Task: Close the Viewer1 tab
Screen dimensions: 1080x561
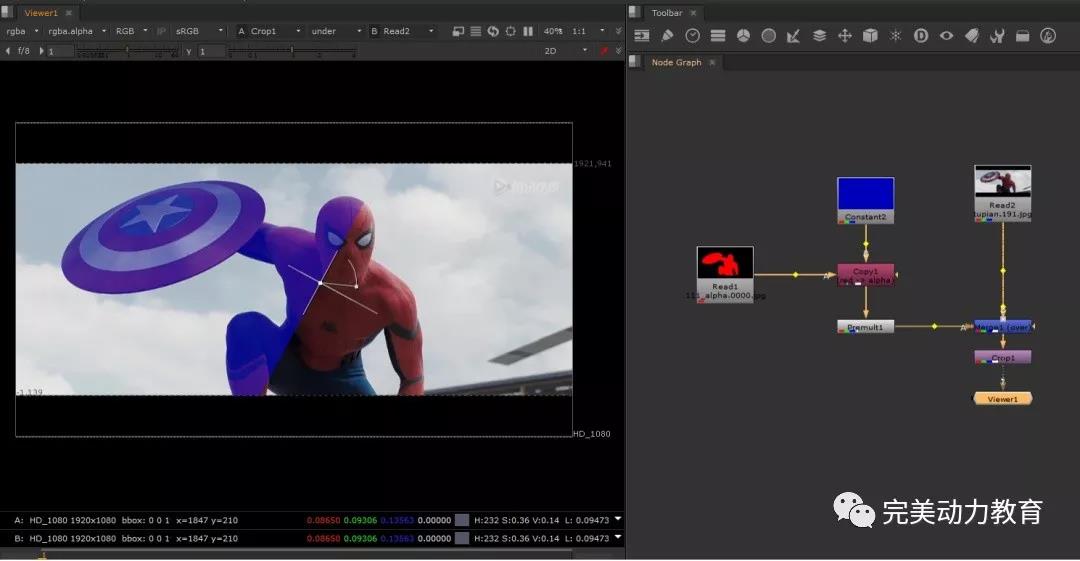Action: (68, 12)
